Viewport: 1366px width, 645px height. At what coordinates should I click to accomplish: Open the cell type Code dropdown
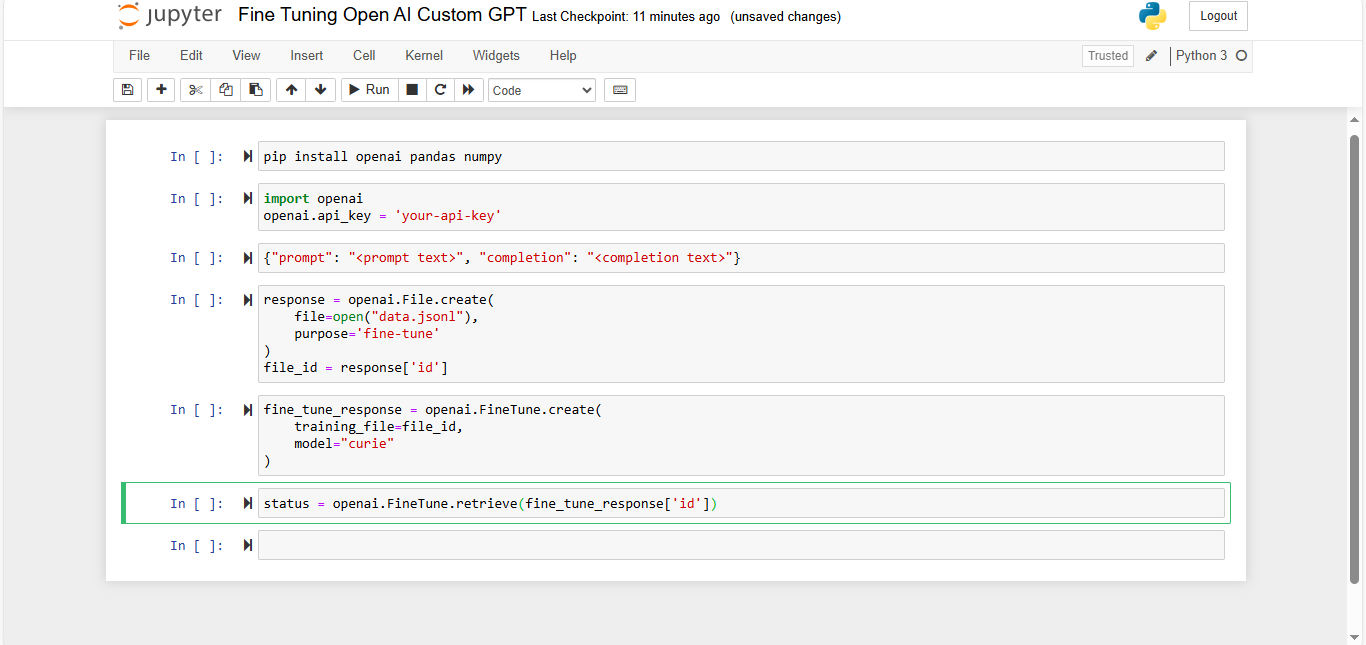coord(541,89)
